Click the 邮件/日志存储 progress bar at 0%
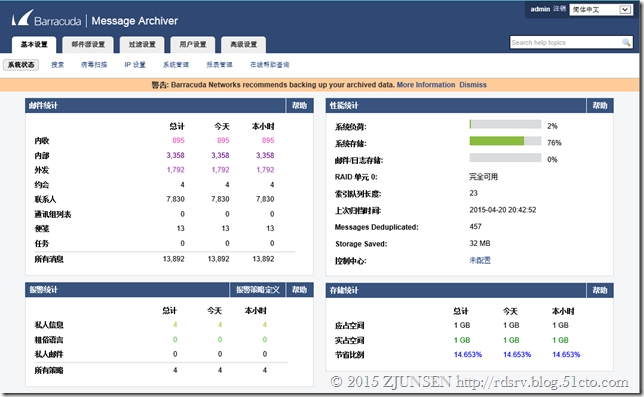Screen dimensions: 644x397 [x=505, y=158]
